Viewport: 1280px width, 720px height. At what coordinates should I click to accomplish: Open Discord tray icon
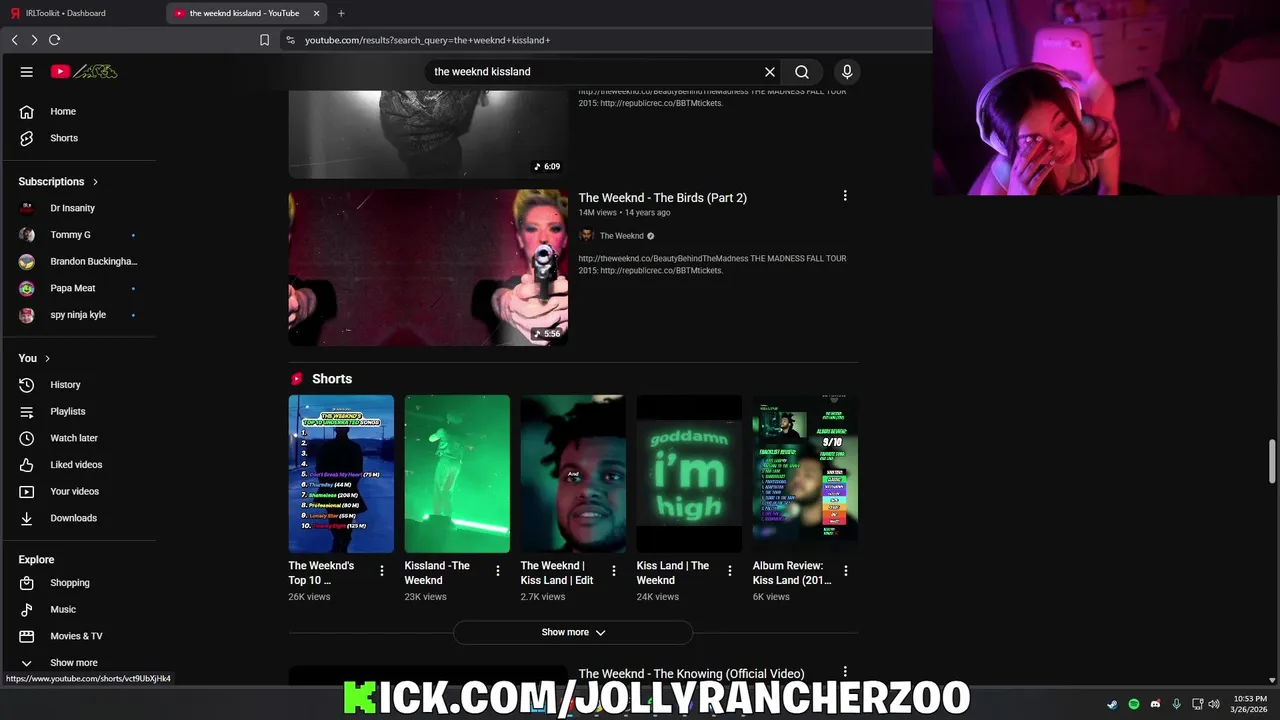point(1155,704)
